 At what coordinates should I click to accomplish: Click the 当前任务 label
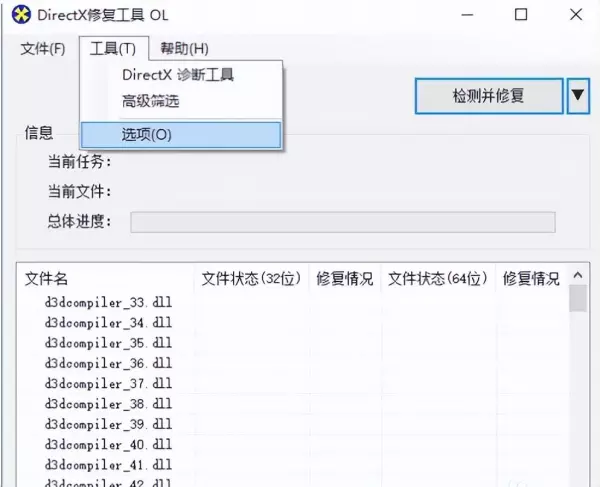79,161
